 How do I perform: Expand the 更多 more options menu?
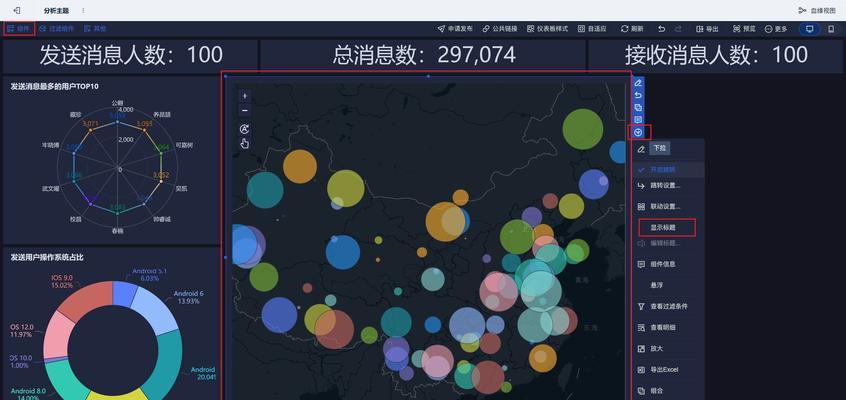click(x=776, y=29)
